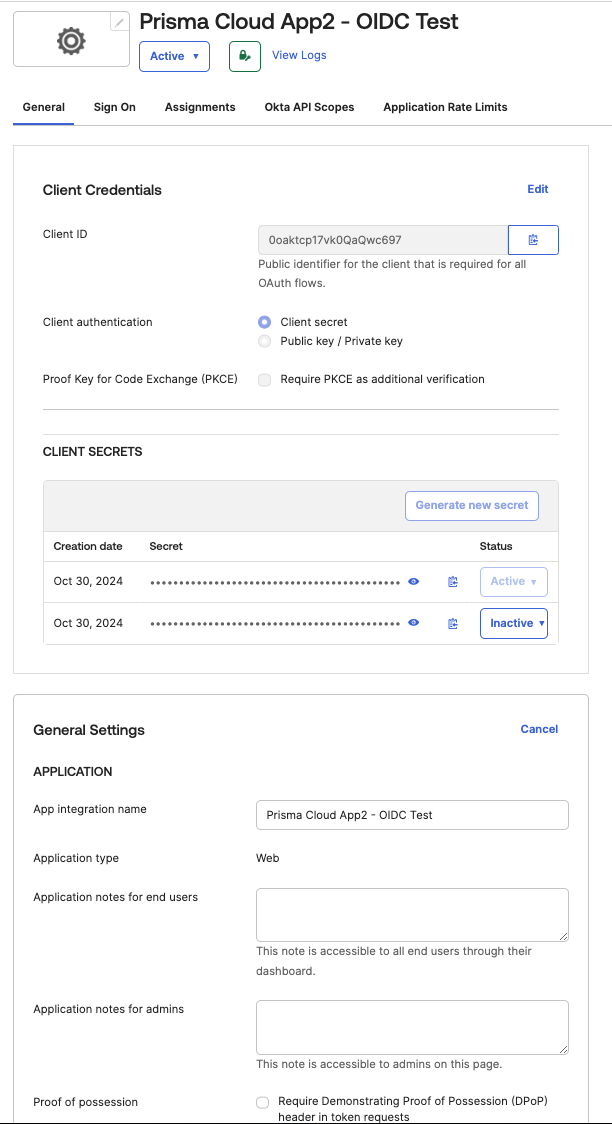Image resolution: width=612 pixels, height=1124 pixels.
Task: Copy the first client secret to clipboard
Action: tap(453, 582)
